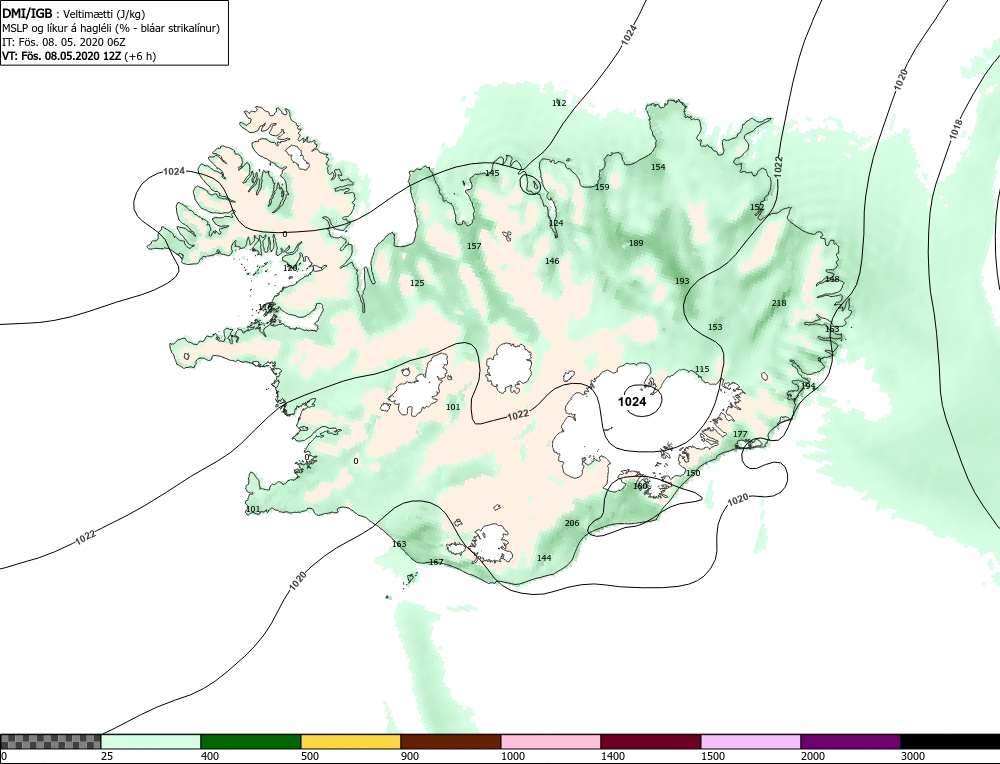The height and width of the screenshot is (764, 1000).
Task: Click the legend tick label 25
Action: coord(107,756)
